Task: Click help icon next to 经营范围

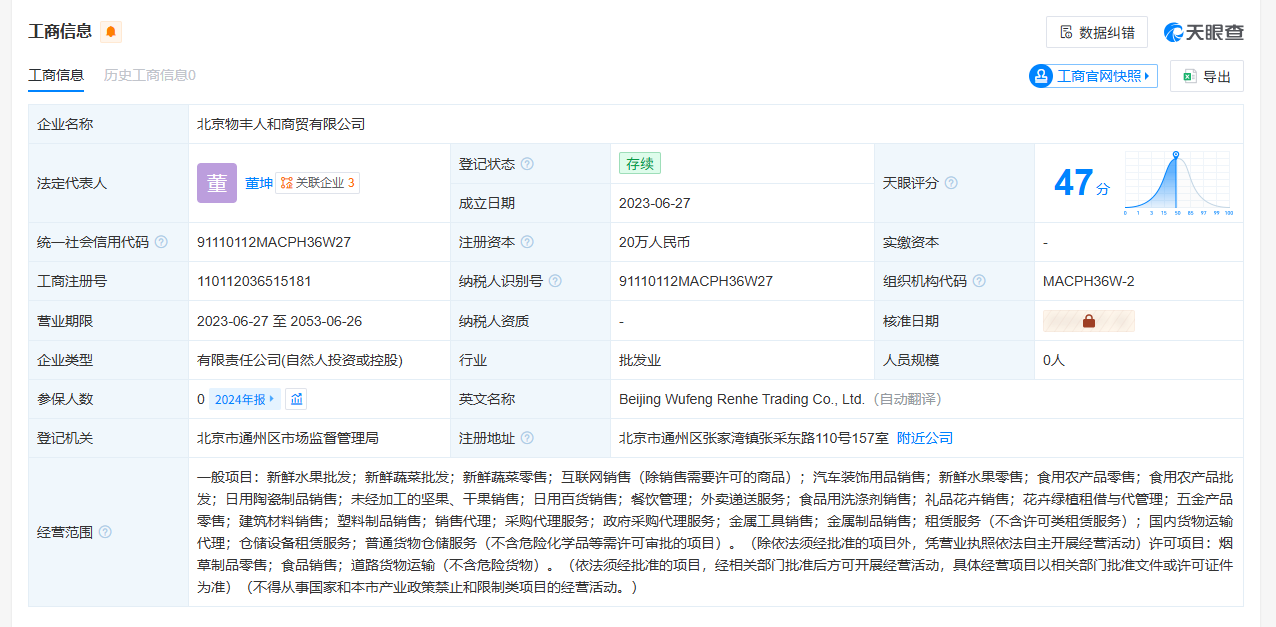Action: click(105, 532)
